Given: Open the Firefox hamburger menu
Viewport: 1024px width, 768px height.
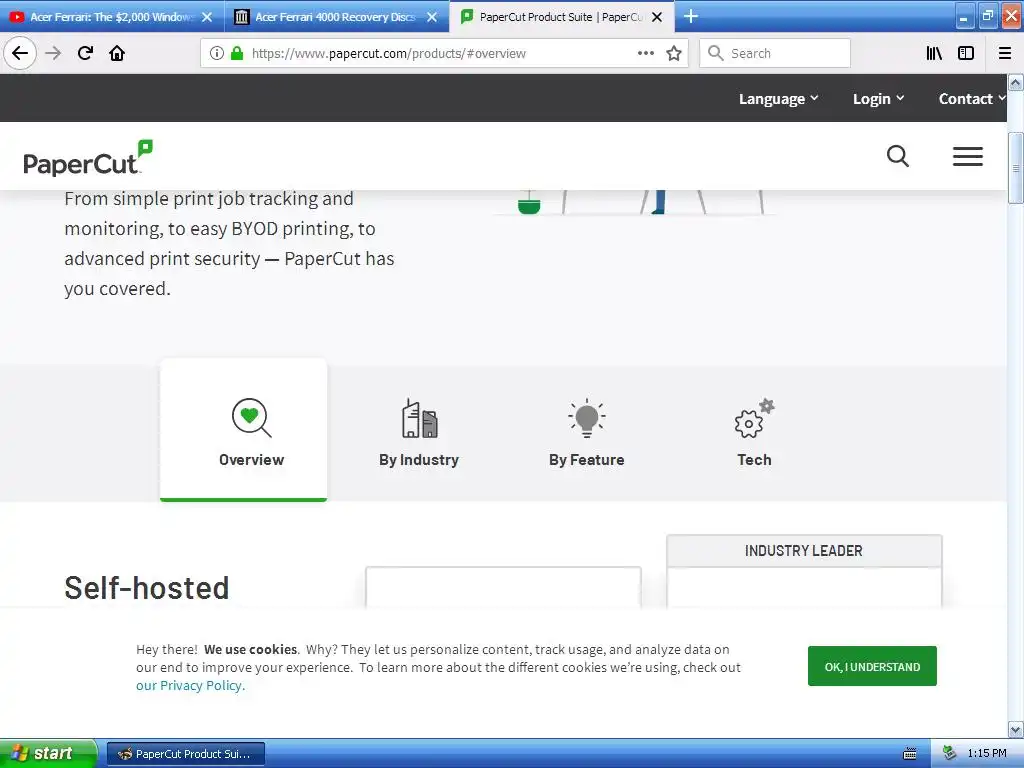Looking at the screenshot, I should (1005, 53).
